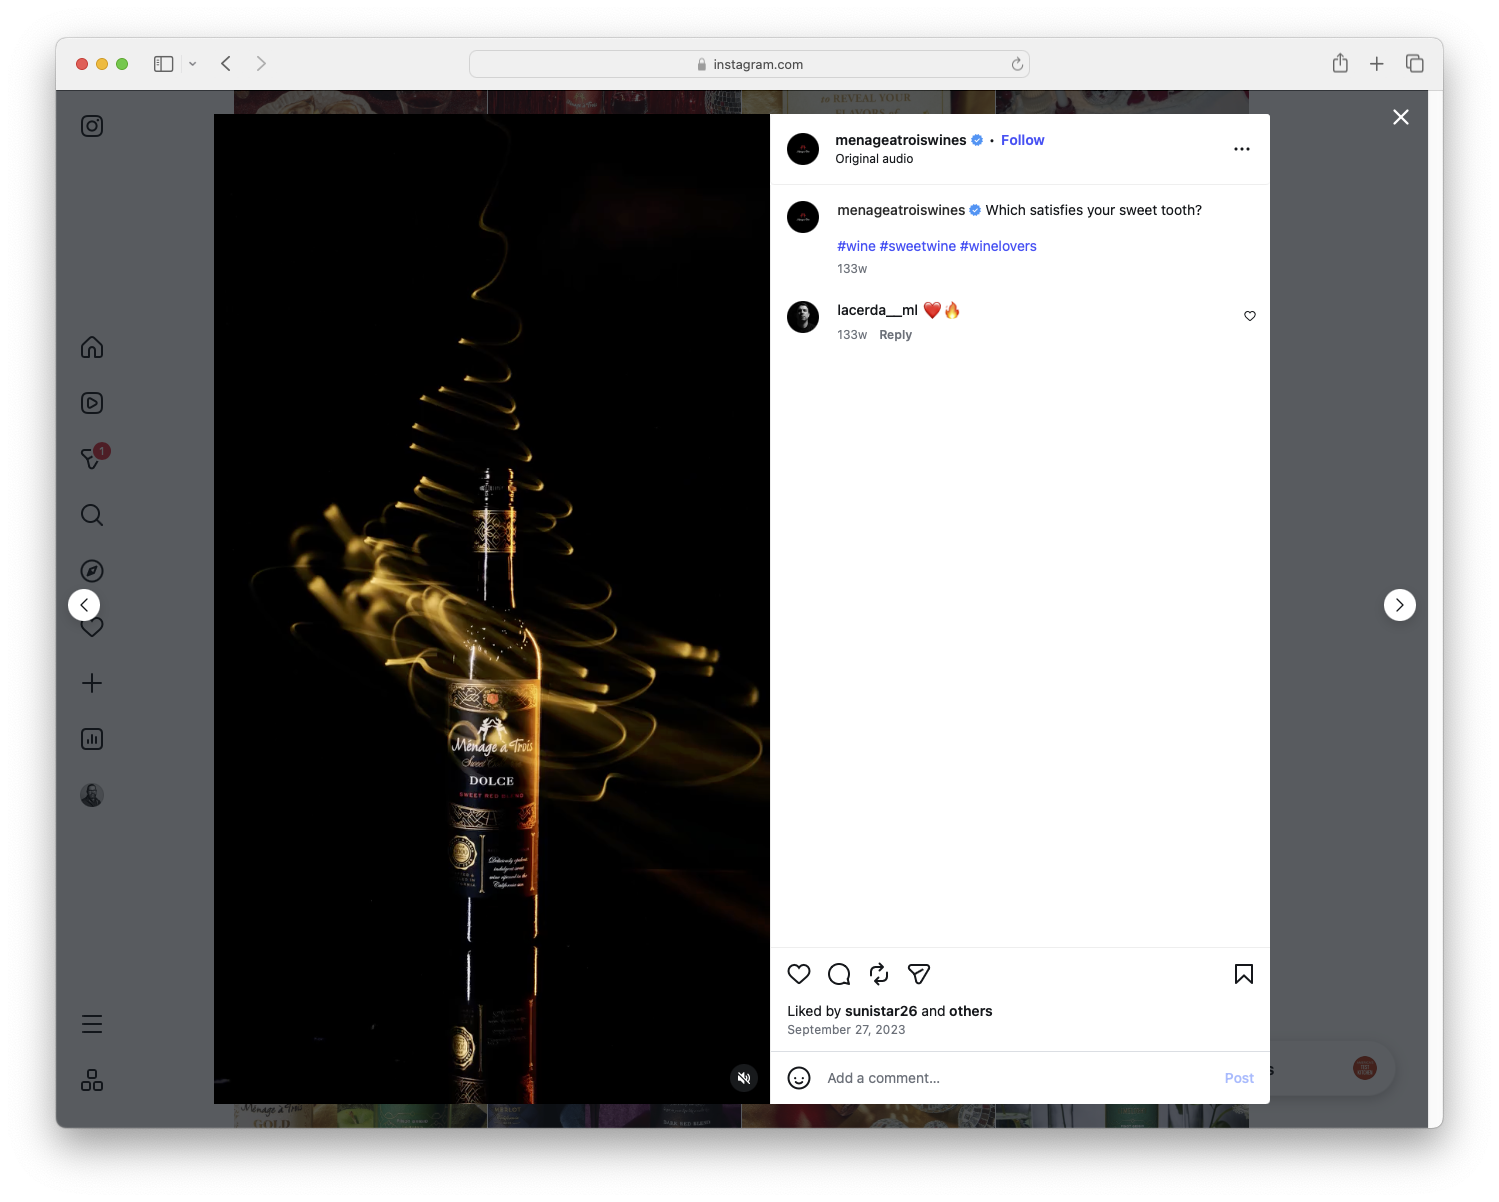
Task: Share the post via the paper plane icon
Action: (918, 974)
